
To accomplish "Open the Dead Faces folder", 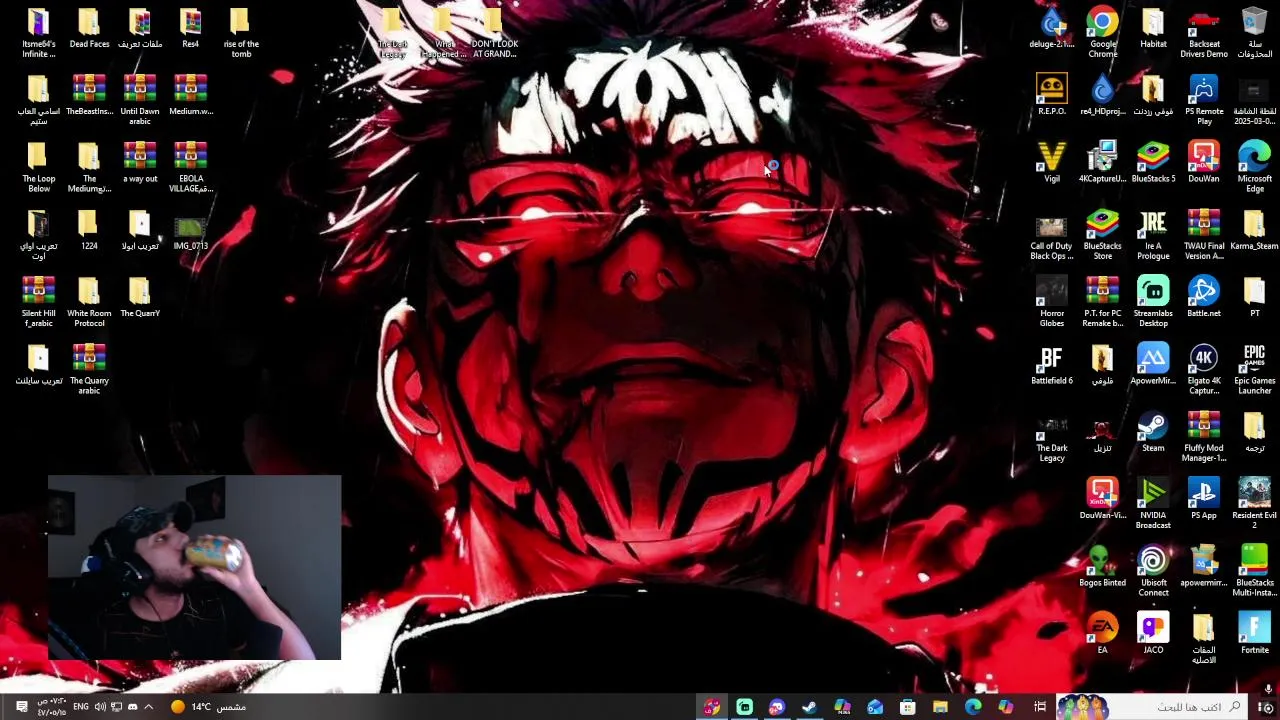I will [x=89, y=29].
